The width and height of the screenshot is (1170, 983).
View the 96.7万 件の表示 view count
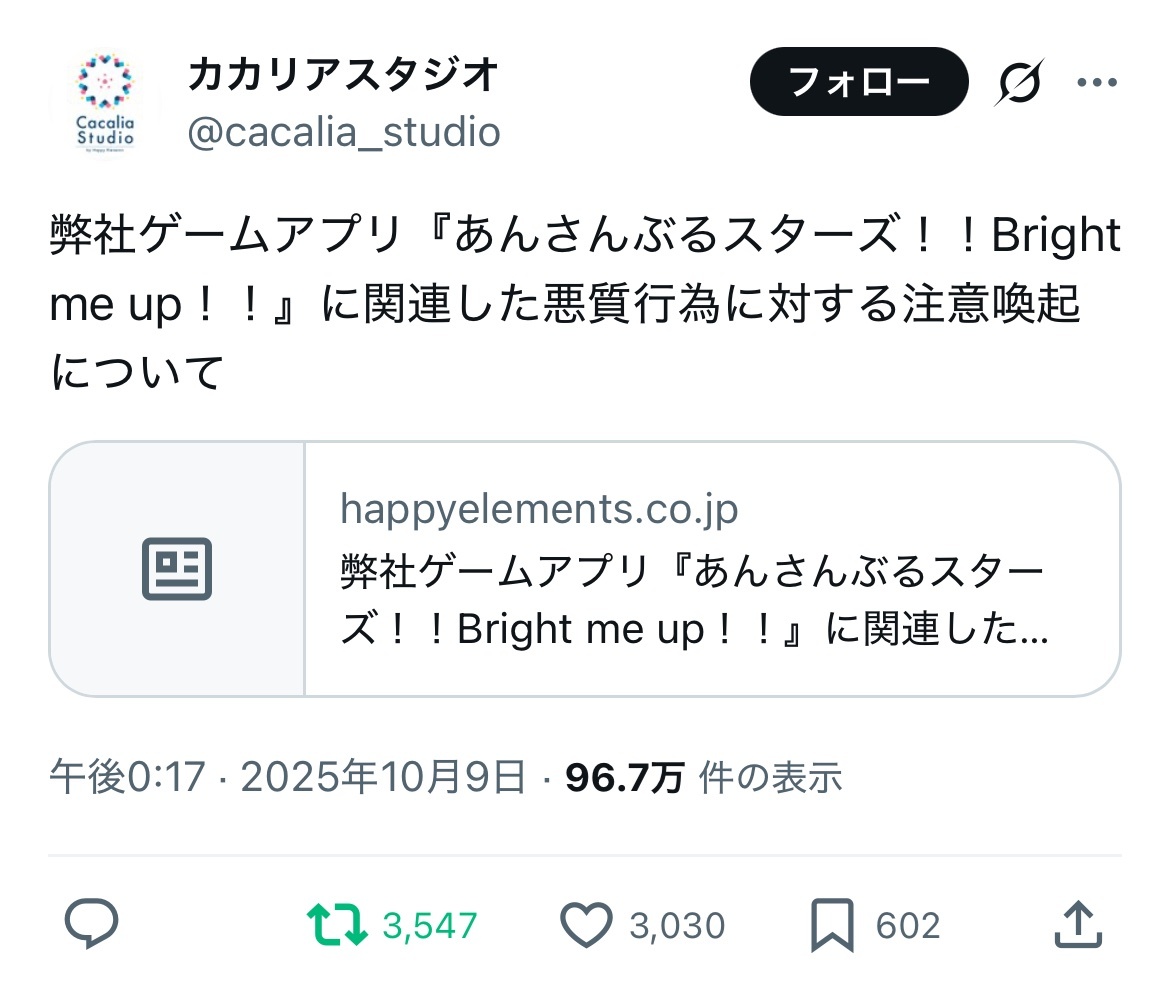(704, 777)
